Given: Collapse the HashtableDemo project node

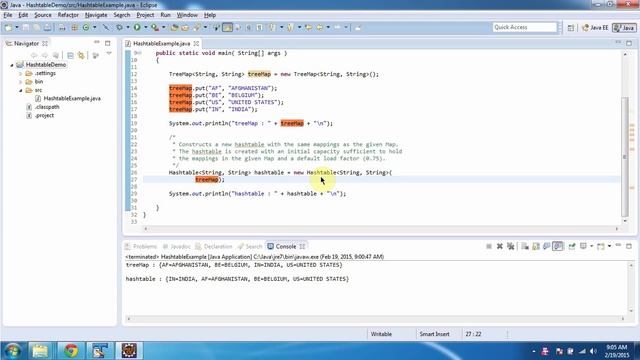Looking at the screenshot, I should (x=12, y=65).
